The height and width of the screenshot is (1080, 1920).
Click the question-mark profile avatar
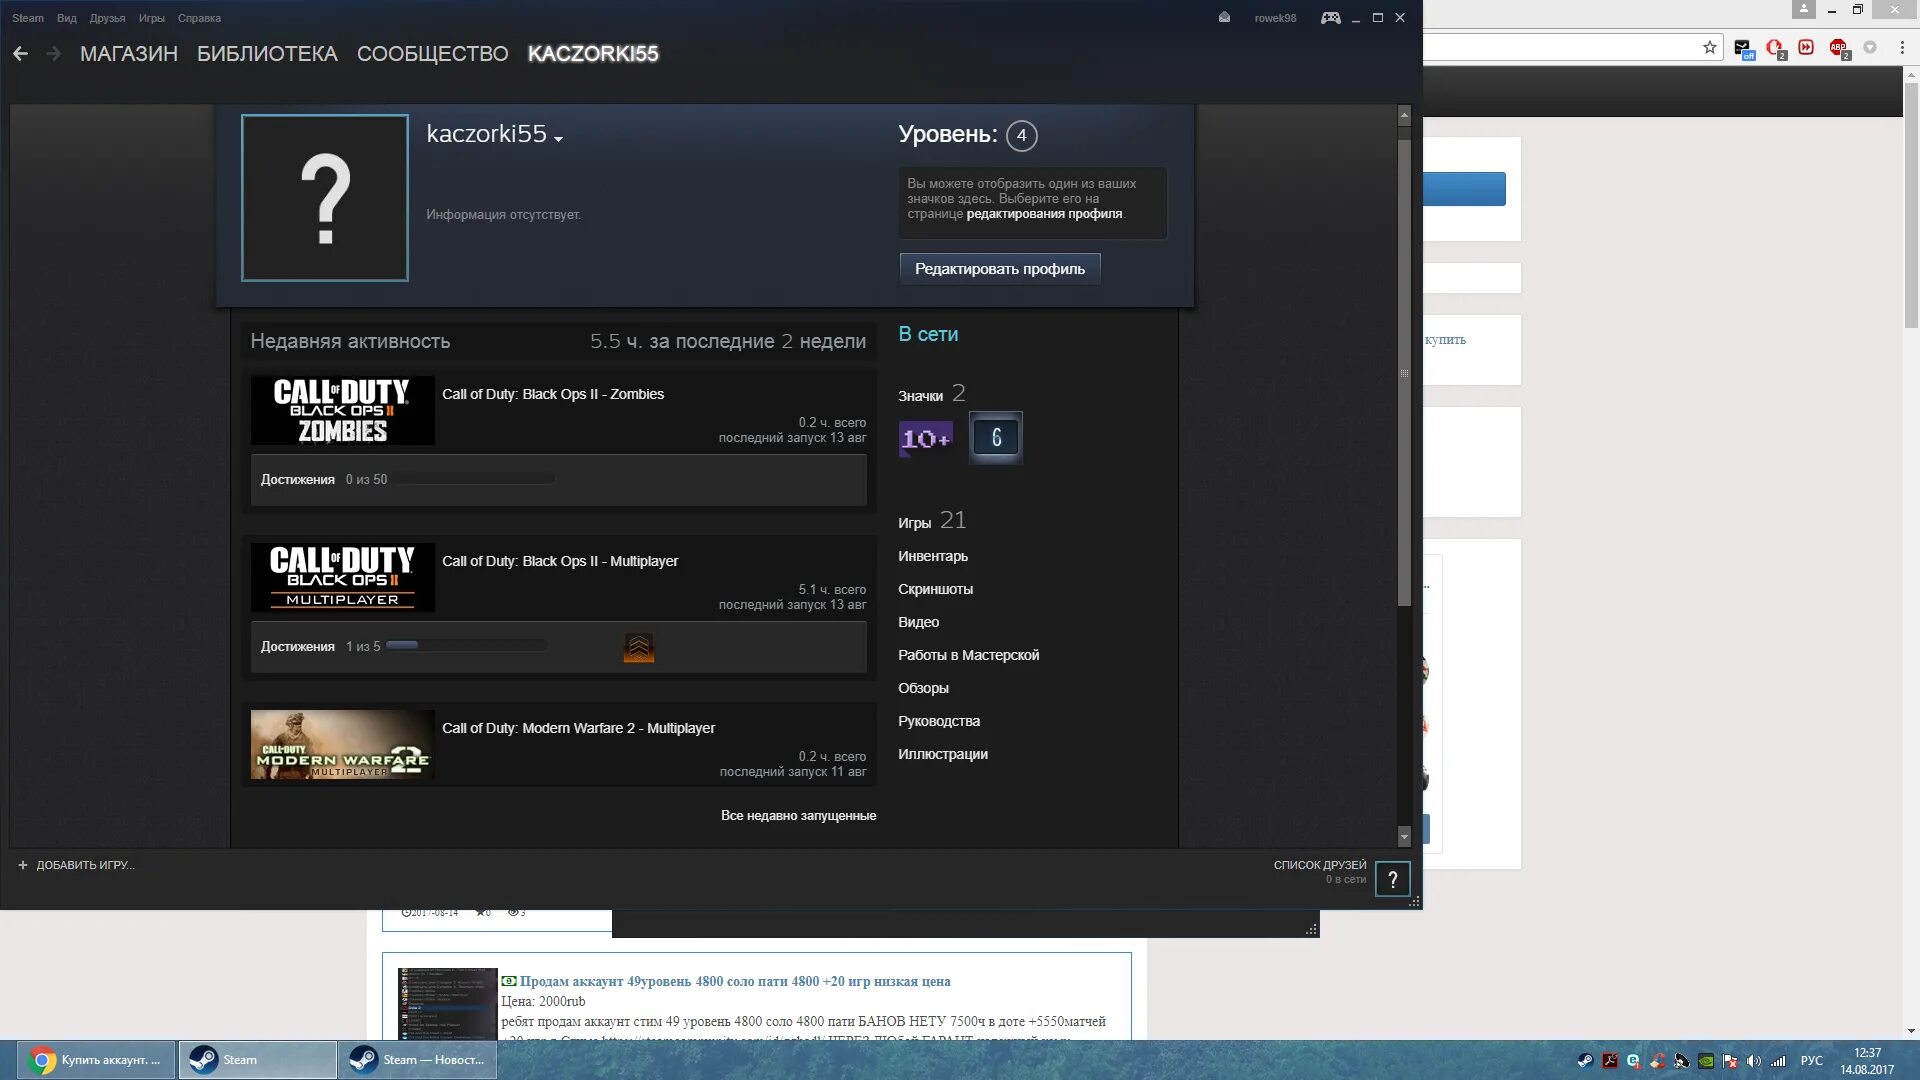click(x=325, y=198)
